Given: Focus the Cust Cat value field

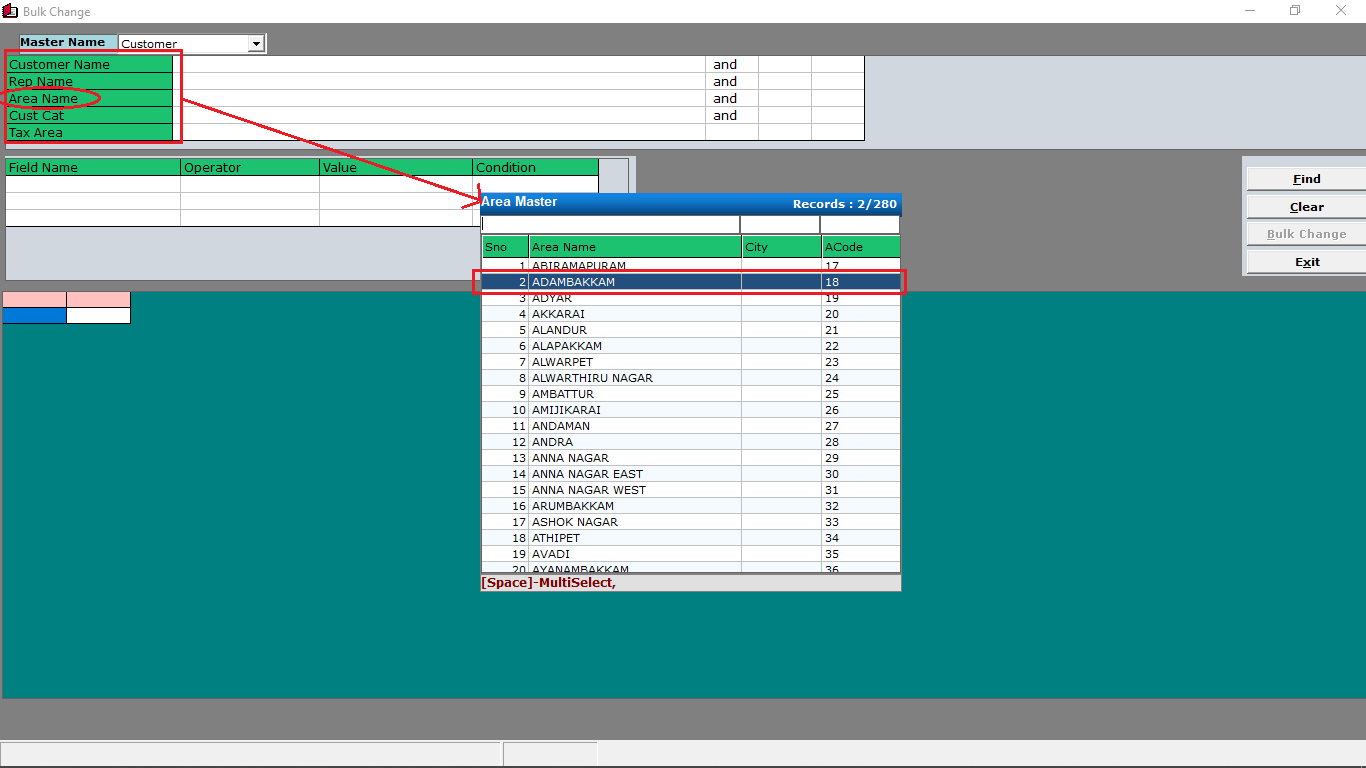Looking at the screenshot, I should 440,116.
